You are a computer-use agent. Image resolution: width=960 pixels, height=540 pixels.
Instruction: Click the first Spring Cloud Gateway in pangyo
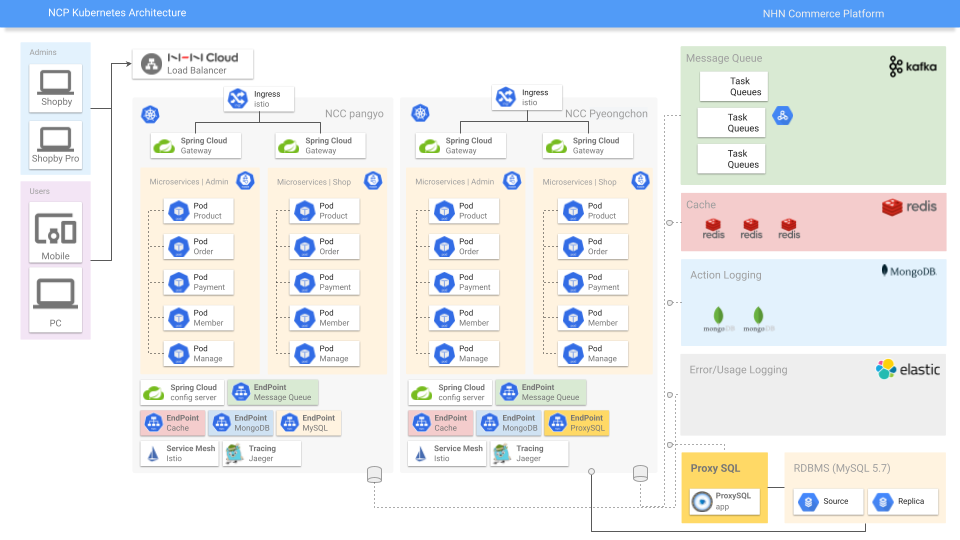pos(196,146)
